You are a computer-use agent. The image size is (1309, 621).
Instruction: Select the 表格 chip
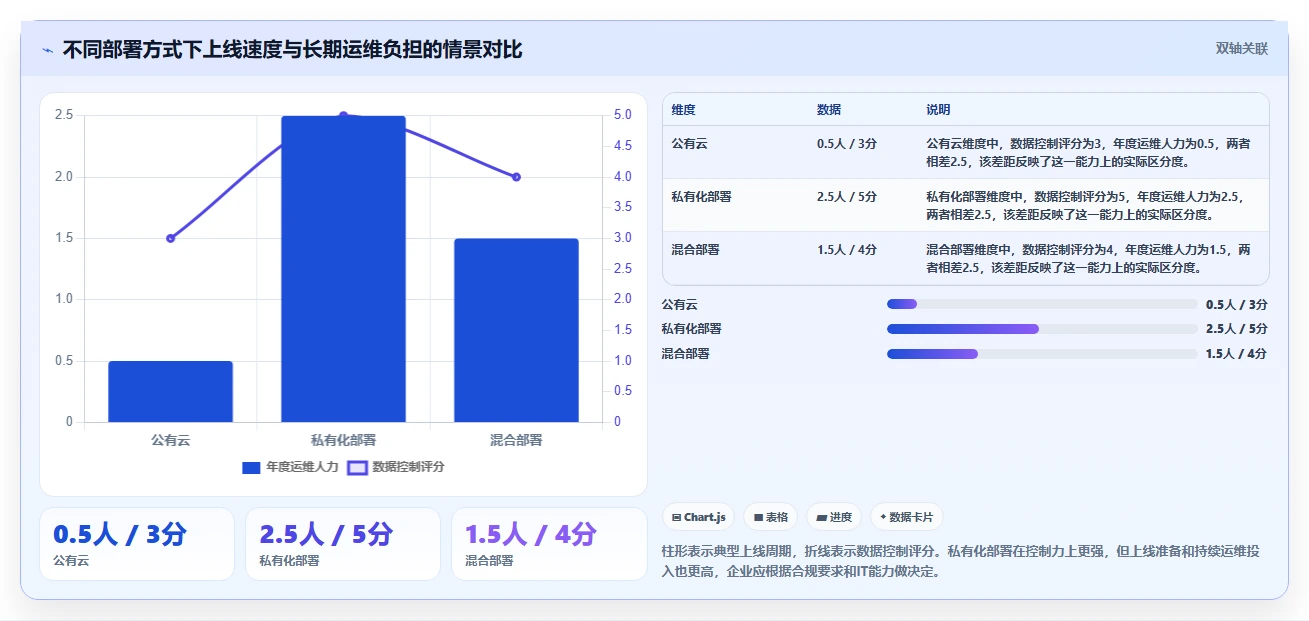point(771,517)
